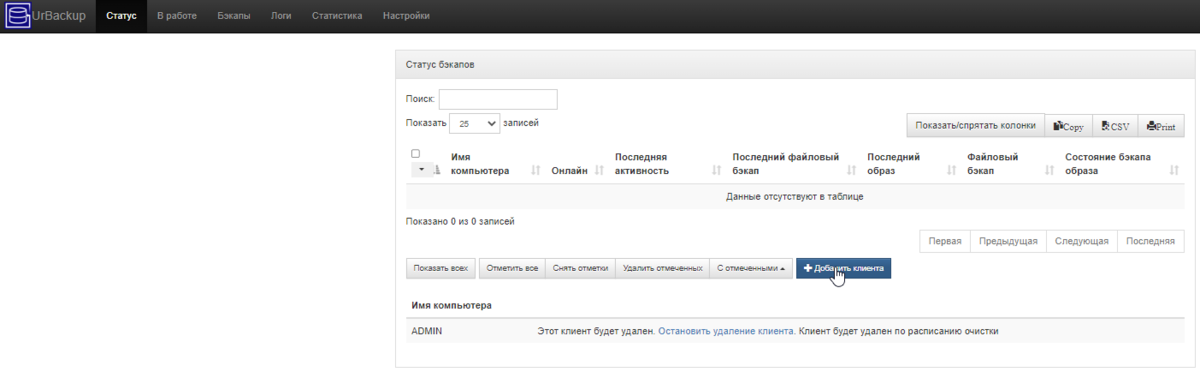Sort by Имя компьютера column arrows
Viewport: 1200px width, 372px height.
coord(535,171)
